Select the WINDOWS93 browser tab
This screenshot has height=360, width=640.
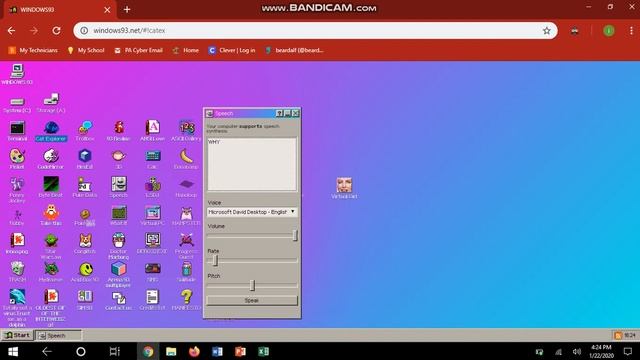click(60, 10)
